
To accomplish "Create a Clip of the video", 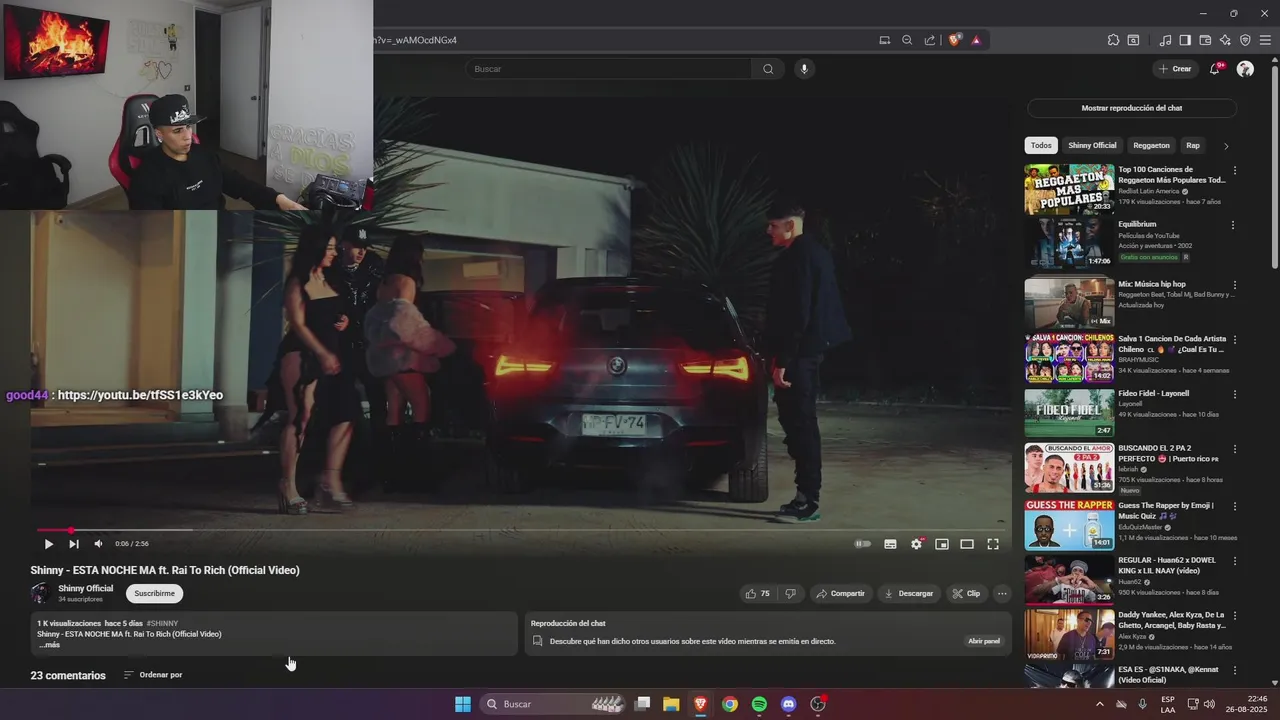I will 966,593.
